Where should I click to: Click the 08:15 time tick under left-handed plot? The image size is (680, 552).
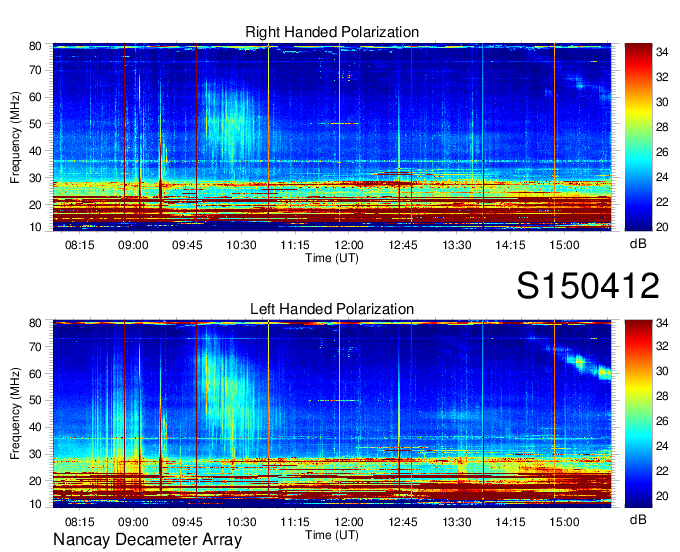[79, 522]
